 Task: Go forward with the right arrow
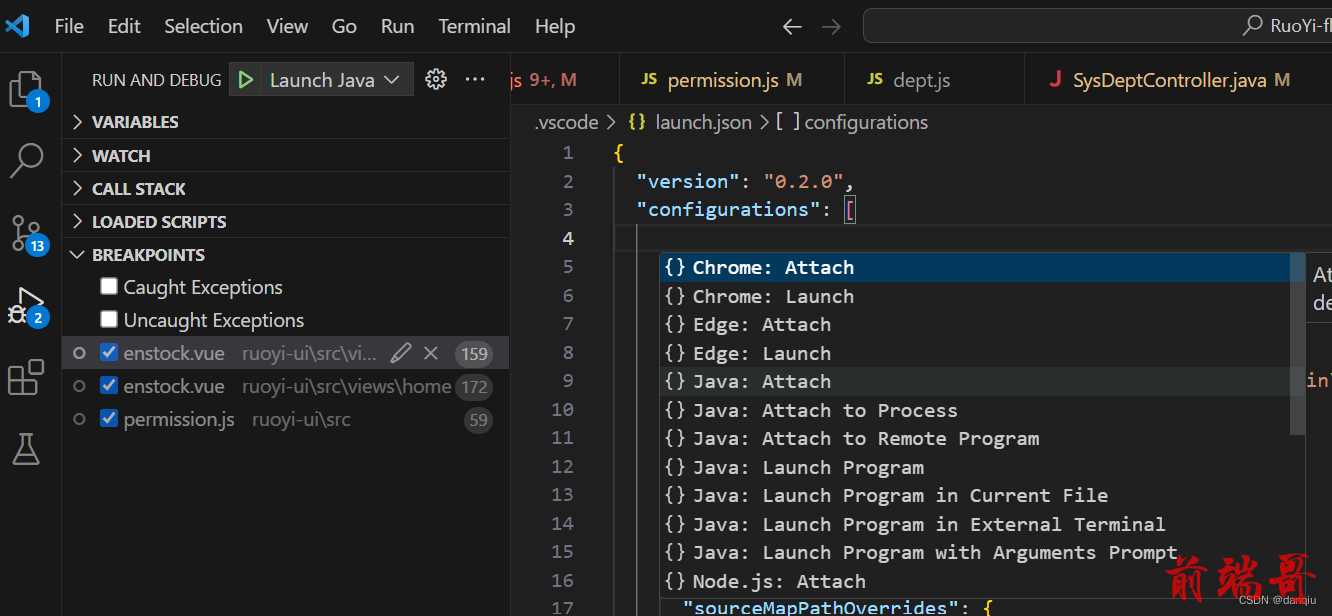(831, 27)
